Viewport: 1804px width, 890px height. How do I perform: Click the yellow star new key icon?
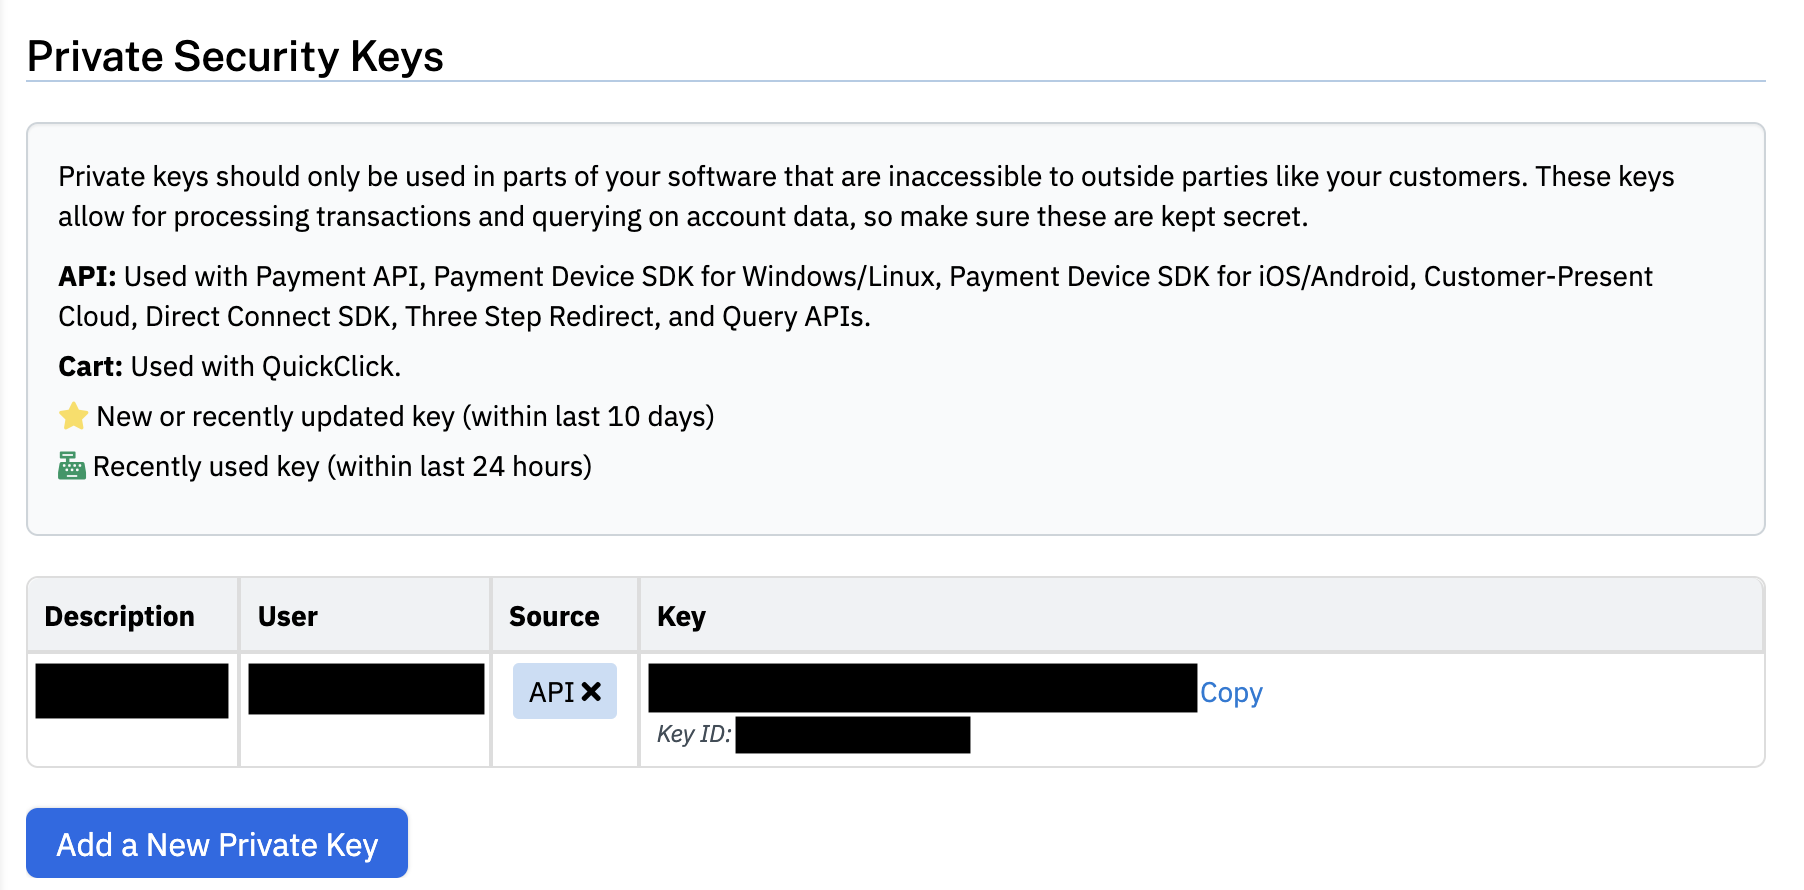(73, 416)
